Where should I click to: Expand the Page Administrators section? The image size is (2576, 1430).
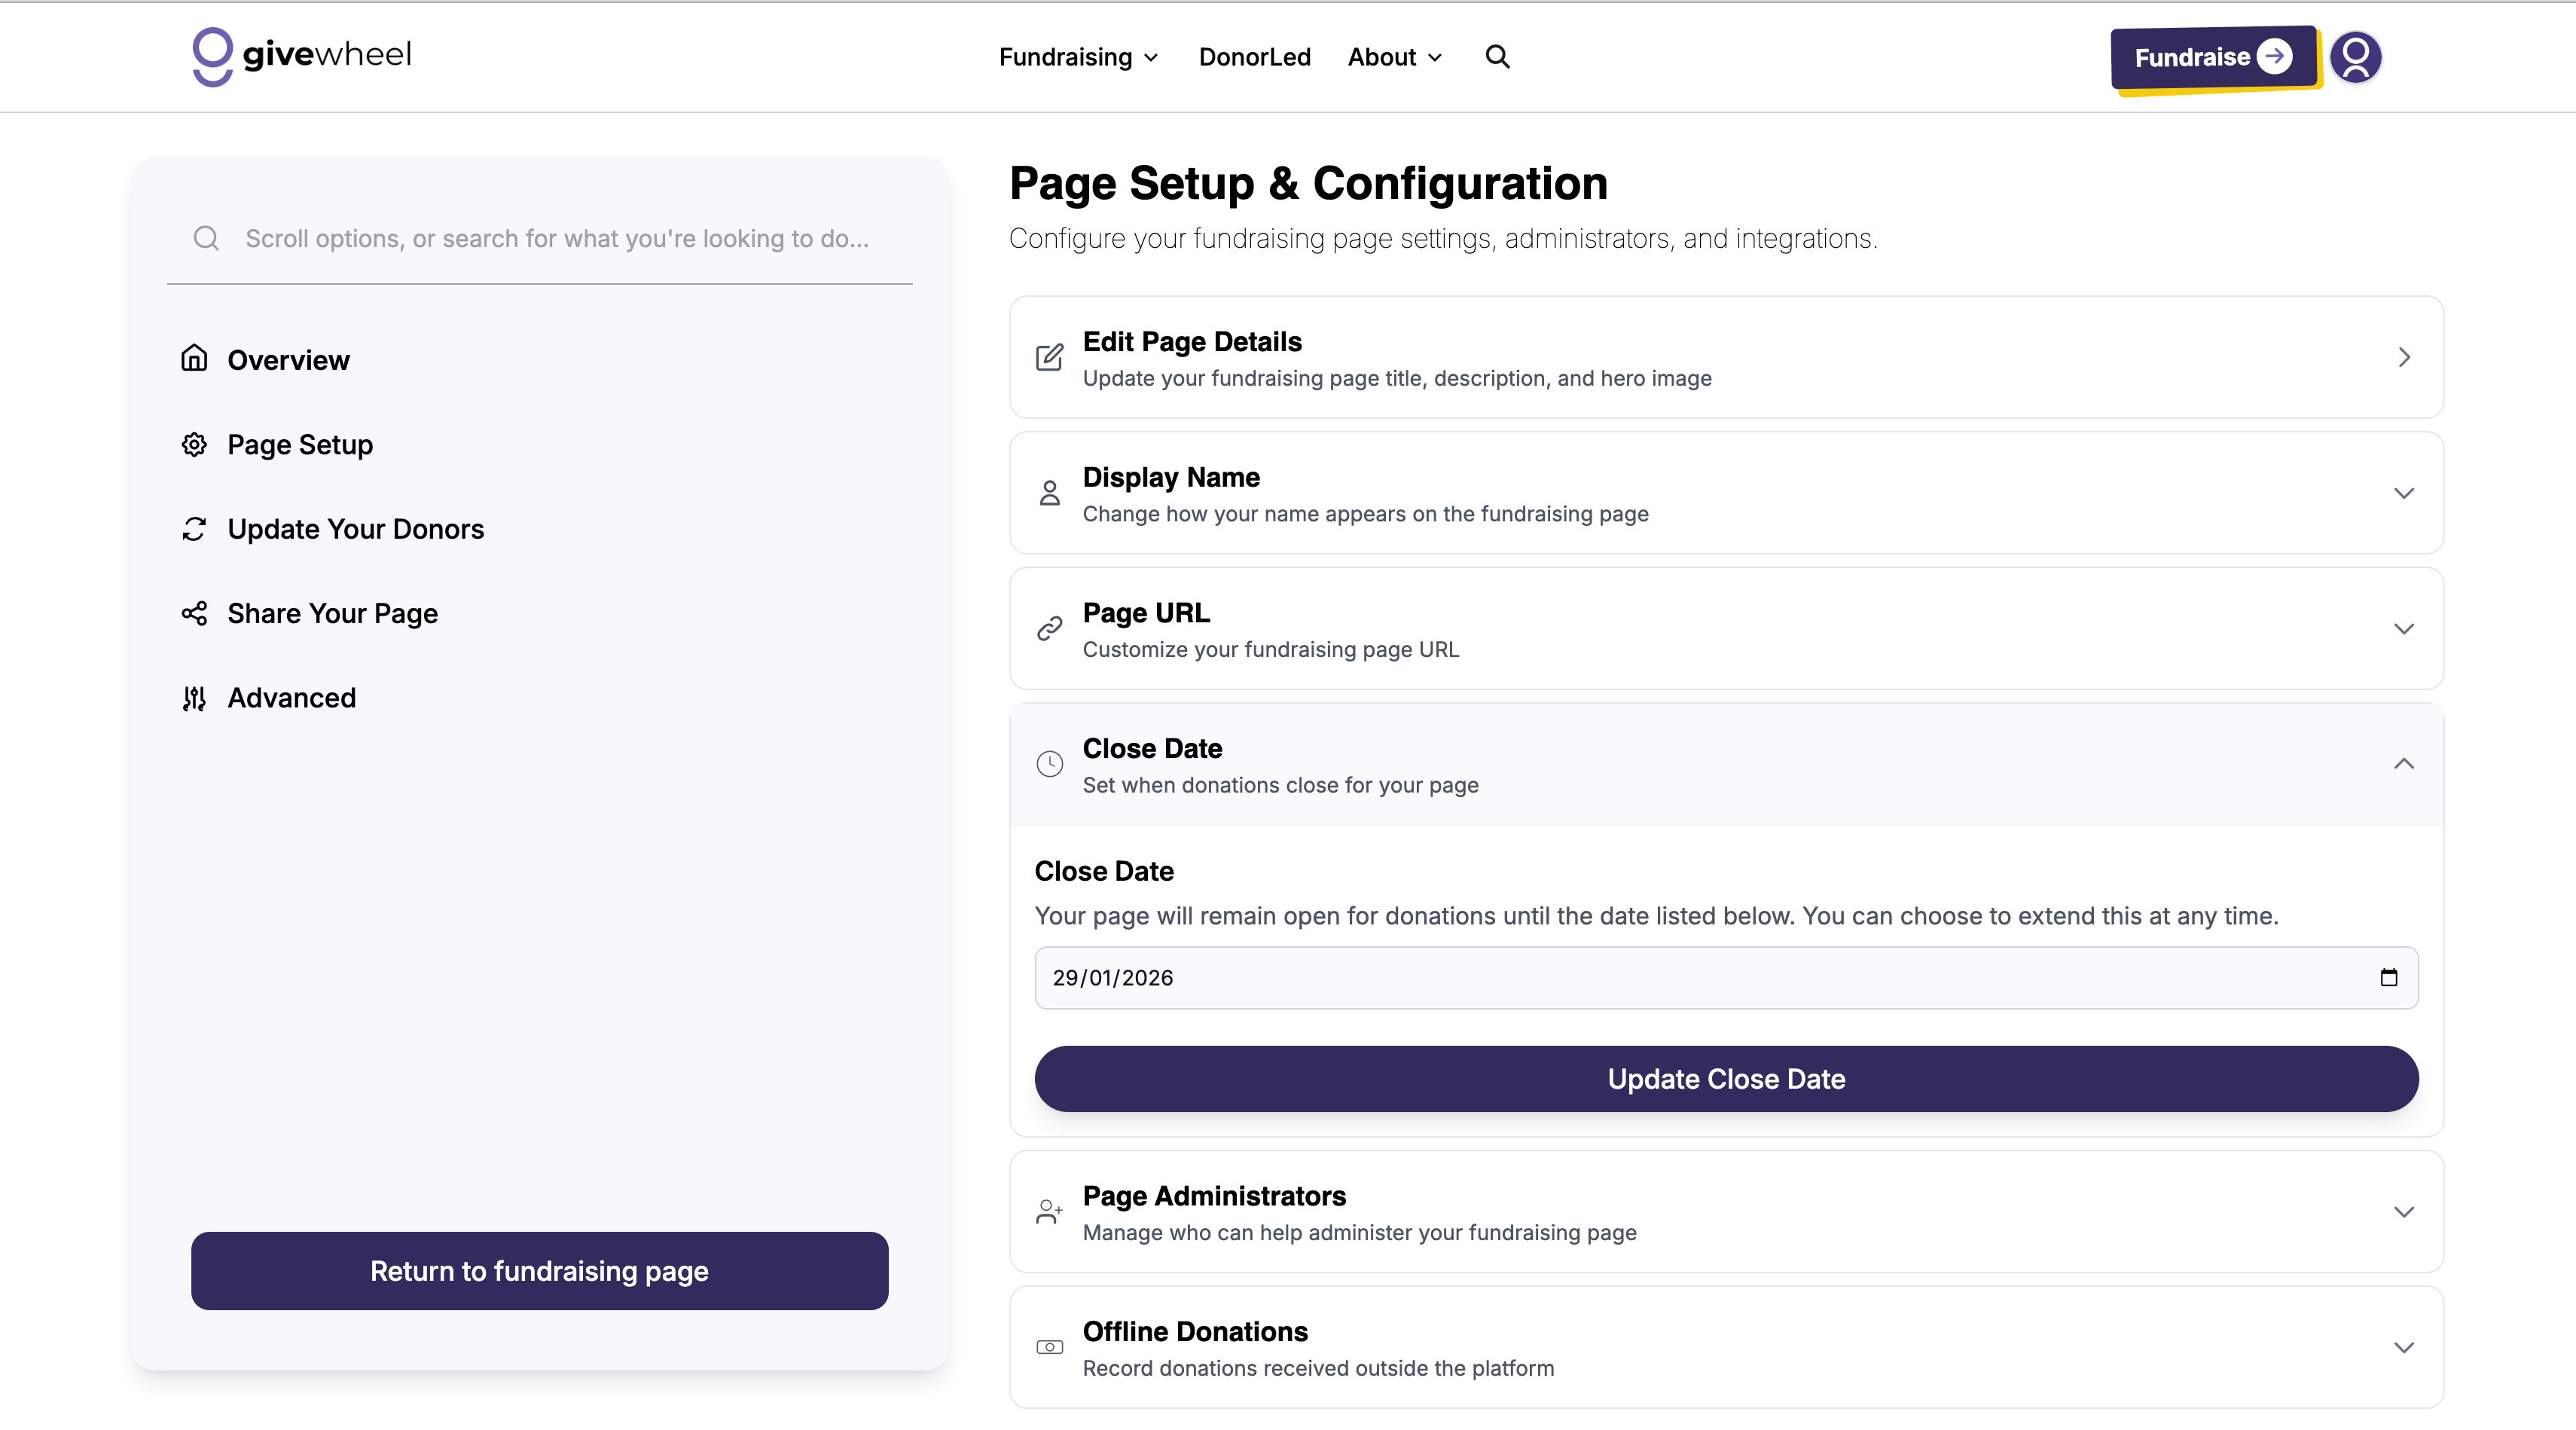(2403, 1212)
